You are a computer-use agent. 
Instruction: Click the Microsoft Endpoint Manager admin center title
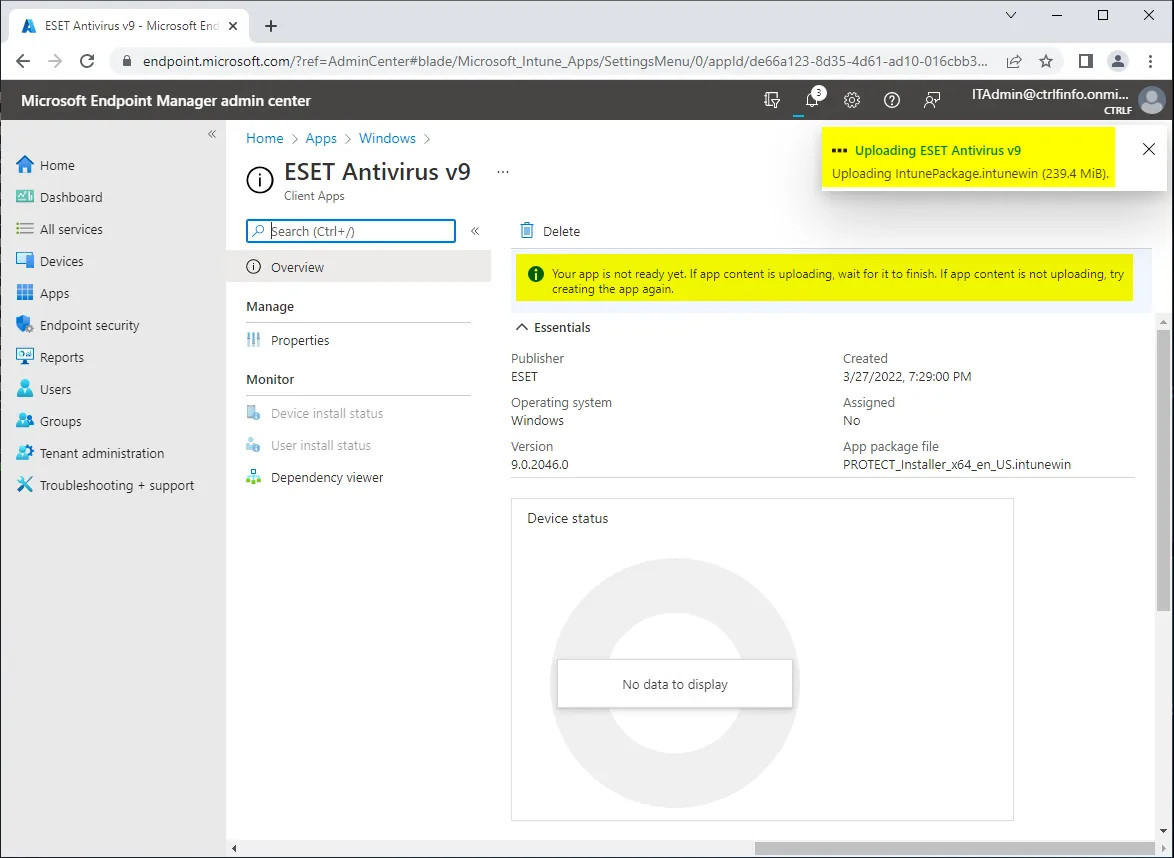pyautogui.click(x=165, y=100)
